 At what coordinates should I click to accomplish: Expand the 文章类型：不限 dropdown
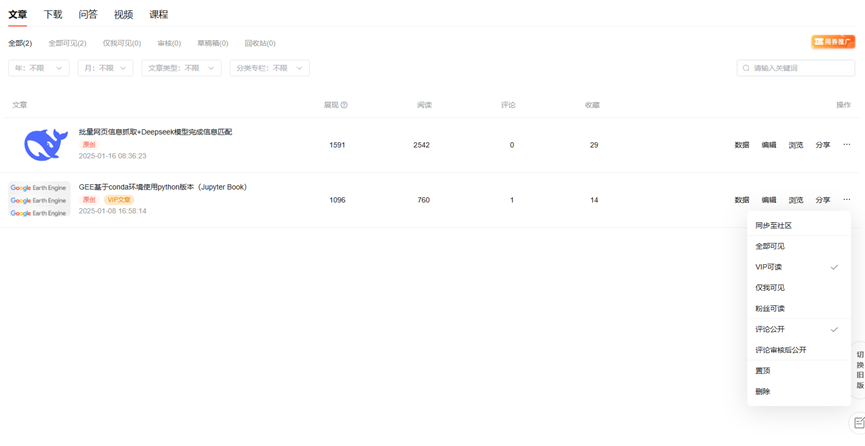click(181, 68)
